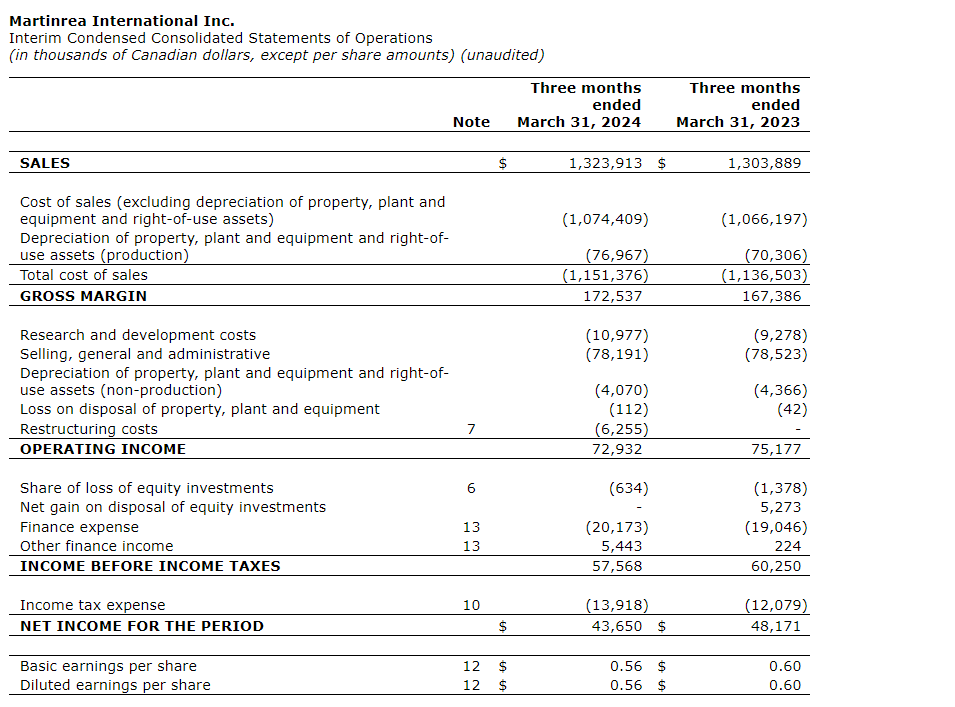955x707 pixels.
Task: Select the SALES row label
Action: tap(45, 163)
